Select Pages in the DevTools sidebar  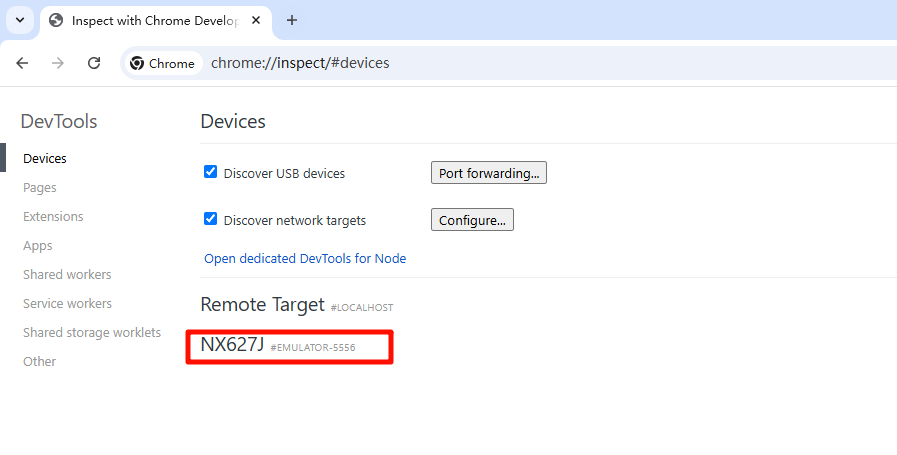pyautogui.click(x=40, y=187)
